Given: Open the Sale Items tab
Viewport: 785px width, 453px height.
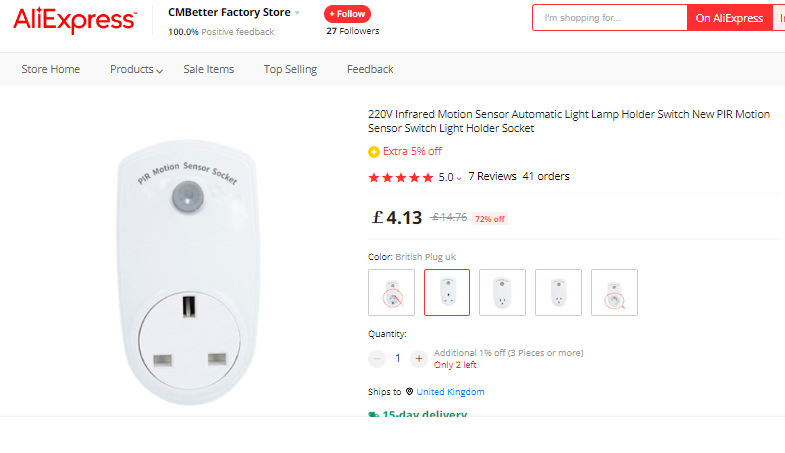Looking at the screenshot, I should tap(208, 69).
